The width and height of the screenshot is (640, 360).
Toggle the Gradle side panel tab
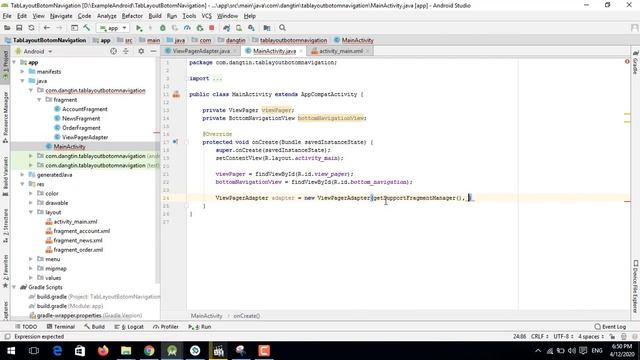pos(635,63)
